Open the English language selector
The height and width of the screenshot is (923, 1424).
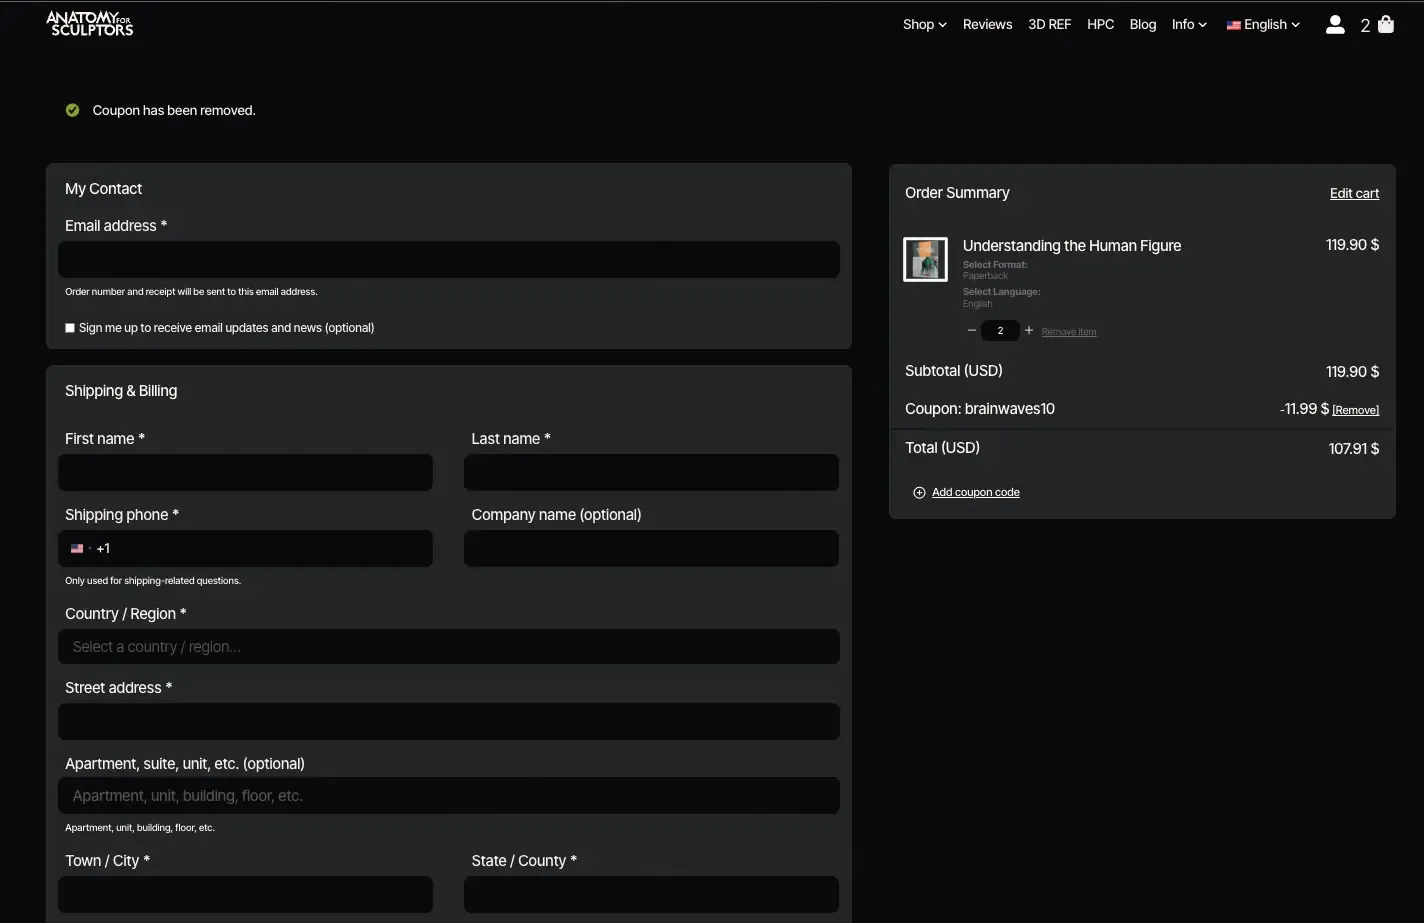click(1263, 24)
